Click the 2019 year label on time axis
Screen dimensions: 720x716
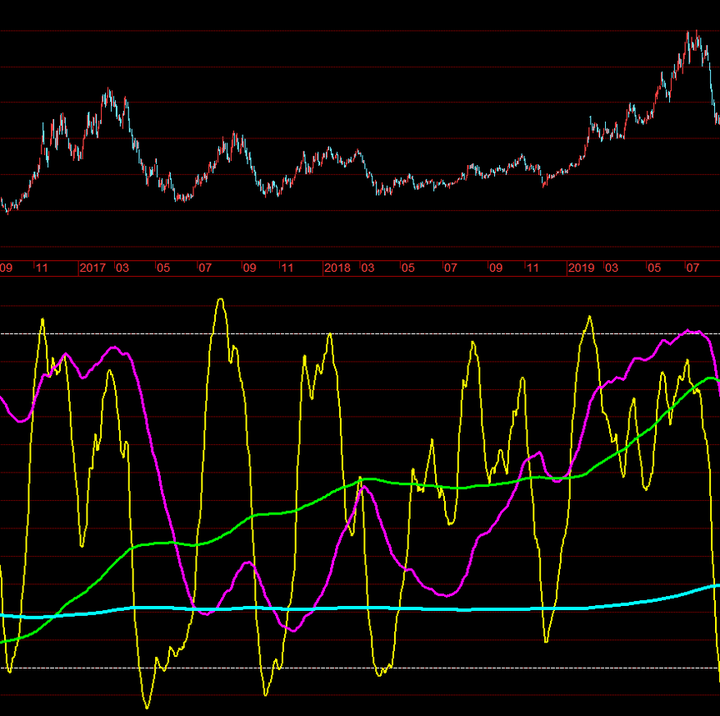581,268
